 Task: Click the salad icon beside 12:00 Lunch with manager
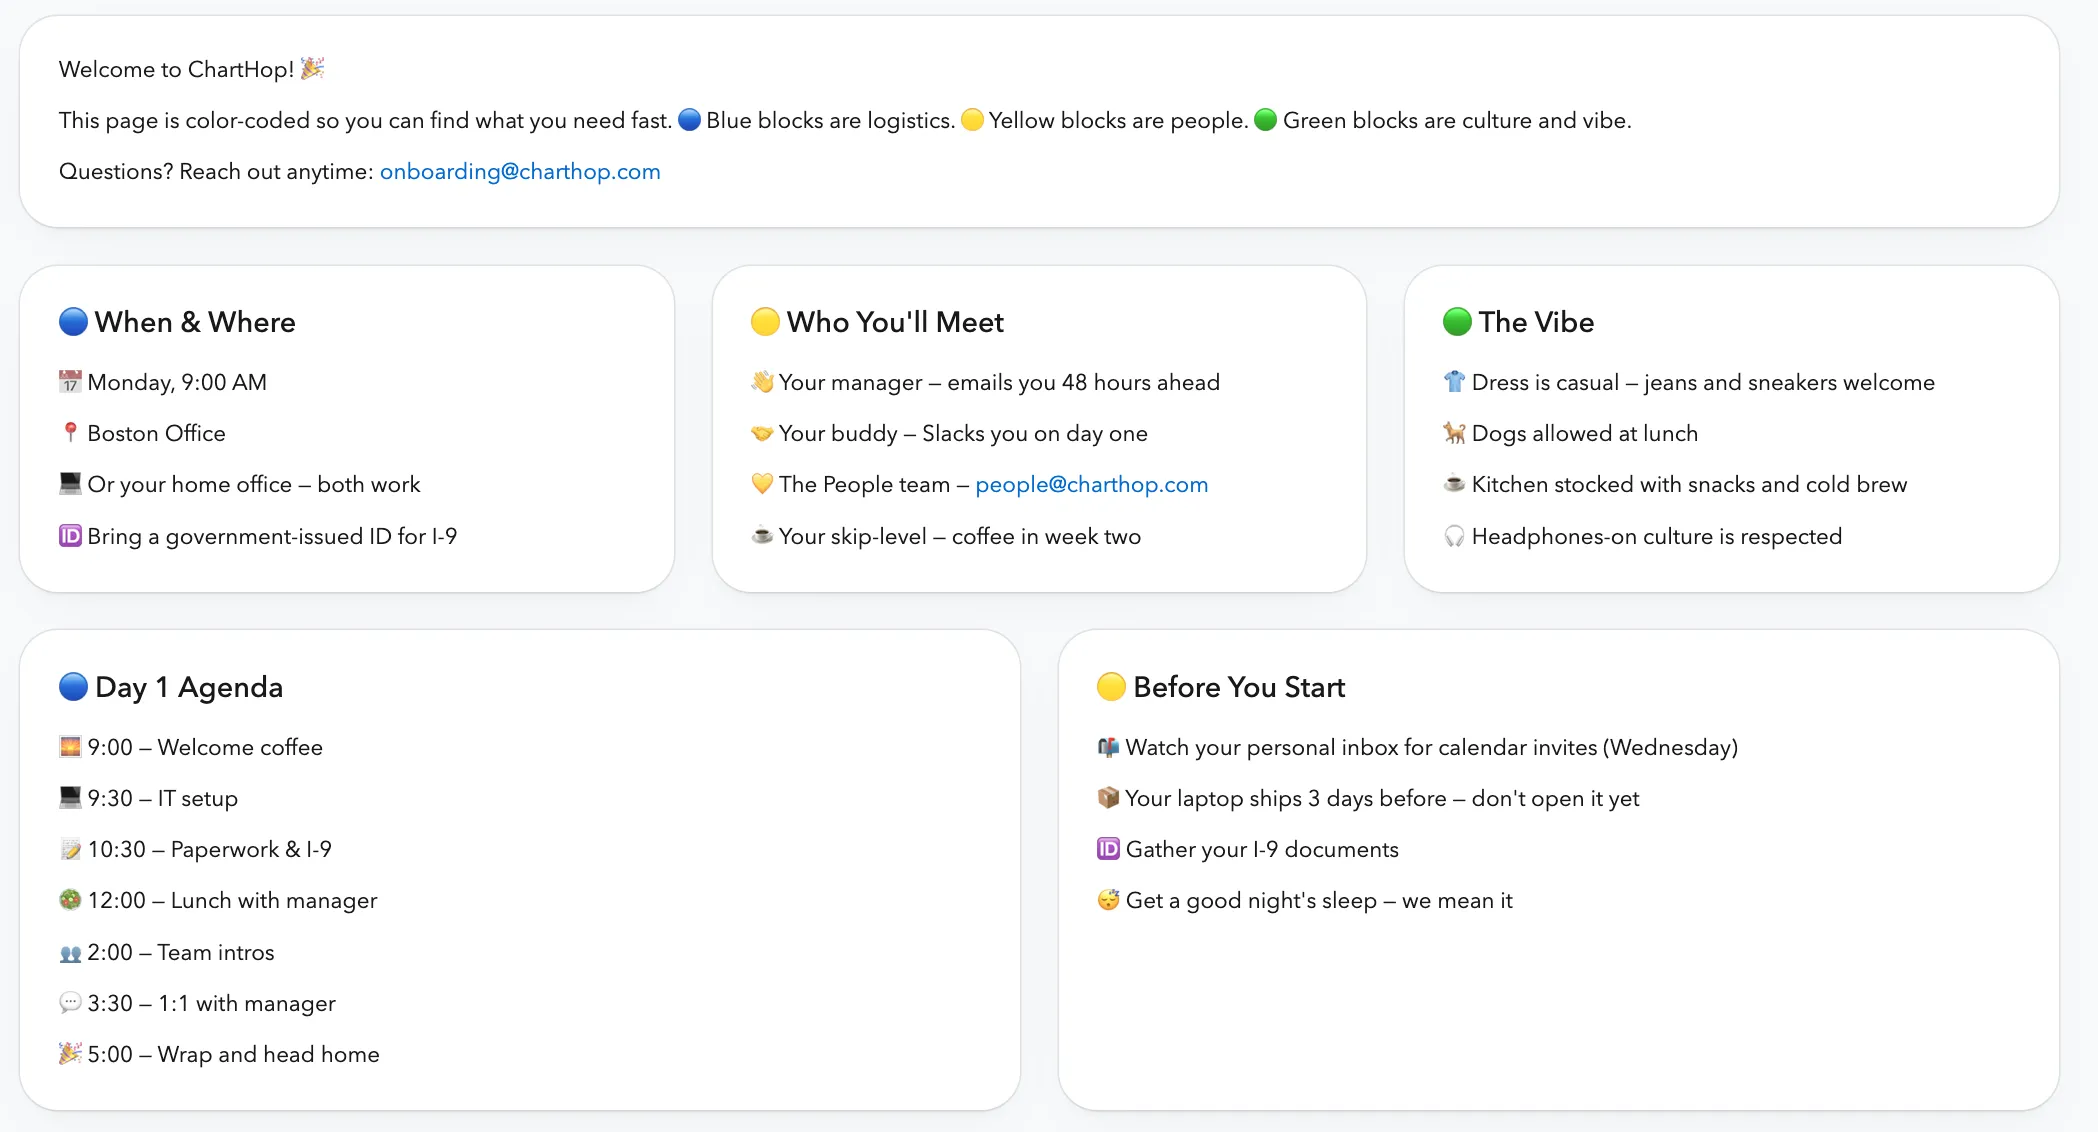coord(70,899)
